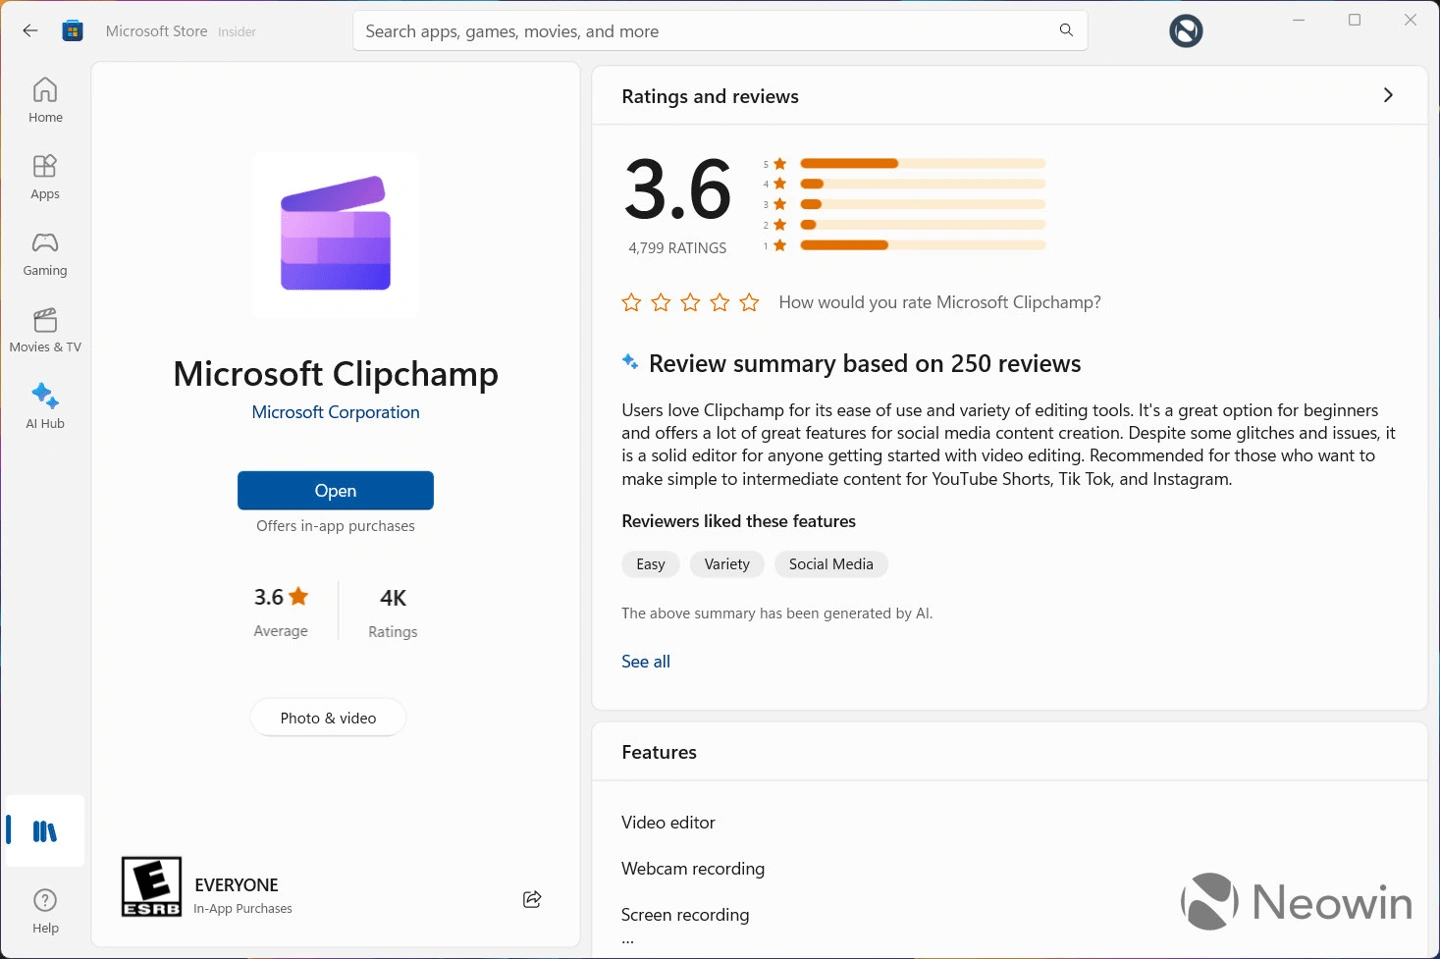Image resolution: width=1440 pixels, height=959 pixels.
Task: Open Help from the sidebar
Action: tap(44, 908)
